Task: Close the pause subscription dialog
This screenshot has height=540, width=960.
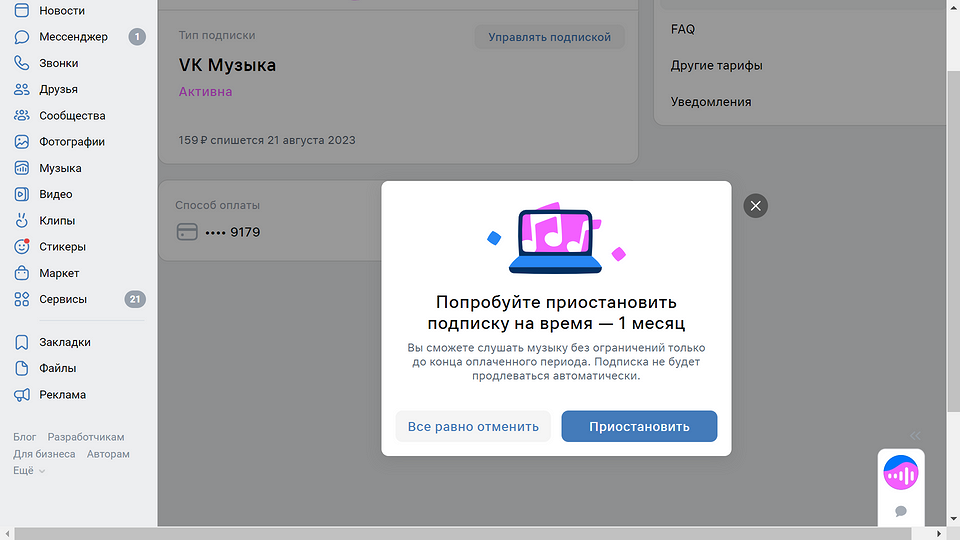Action: coord(756,206)
